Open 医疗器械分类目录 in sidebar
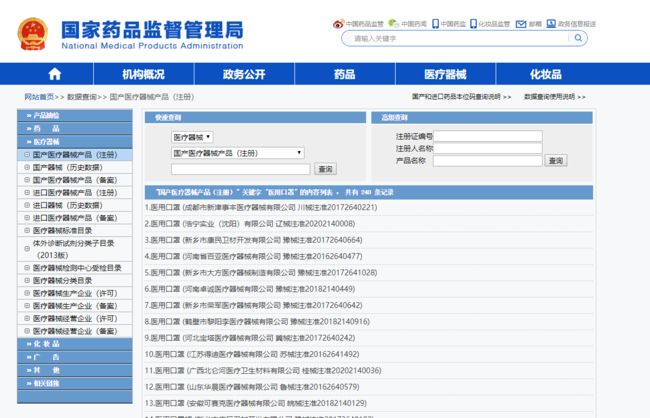This screenshot has height=418, width=650. click(62, 280)
